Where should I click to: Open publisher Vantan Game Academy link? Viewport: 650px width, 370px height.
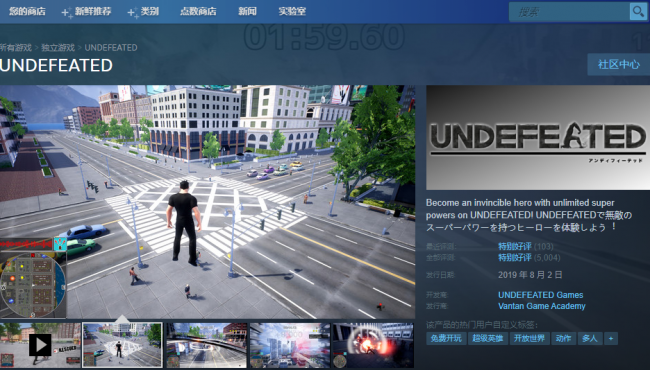542,306
